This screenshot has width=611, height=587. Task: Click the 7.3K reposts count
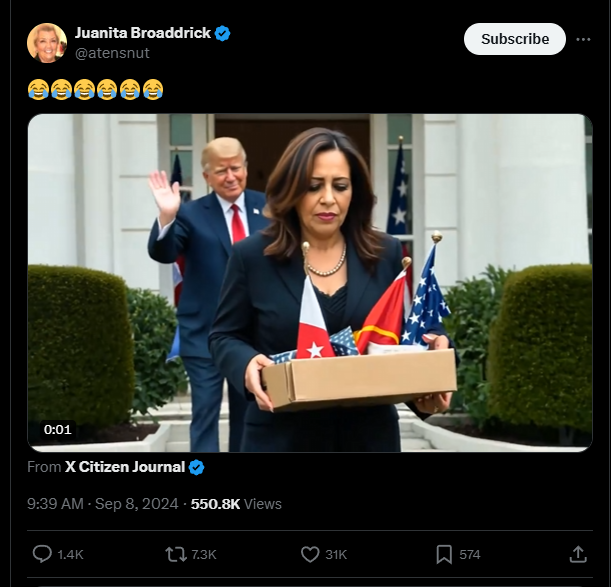pos(204,555)
